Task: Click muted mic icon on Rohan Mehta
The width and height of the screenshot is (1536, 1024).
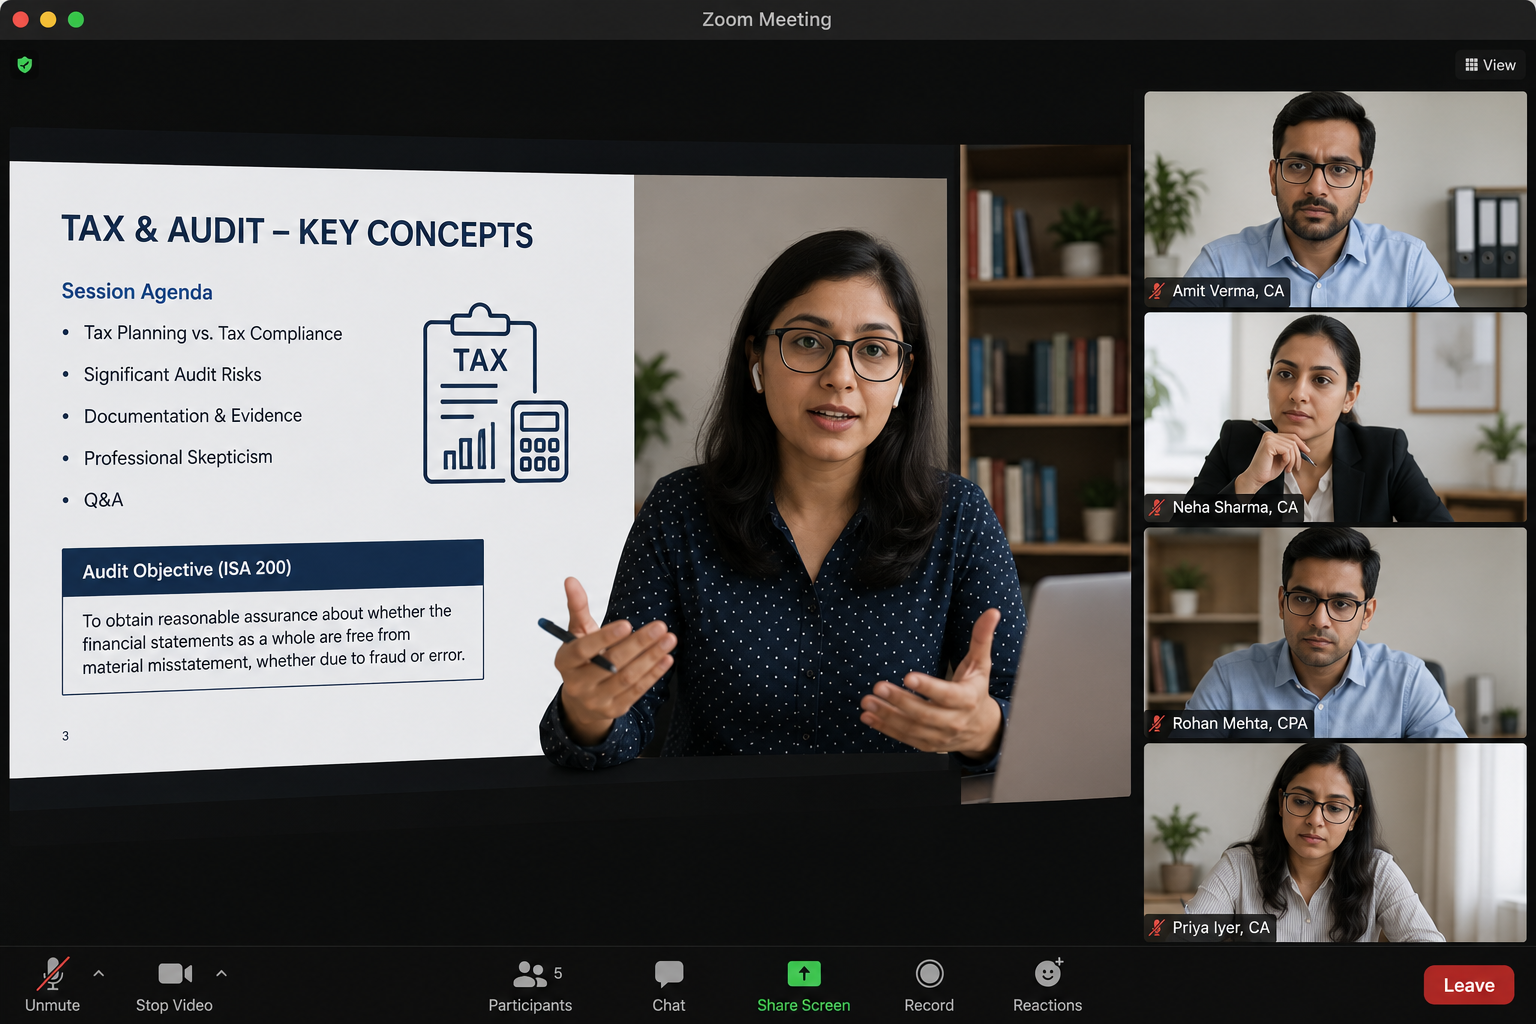Action: pyautogui.click(x=1157, y=723)
